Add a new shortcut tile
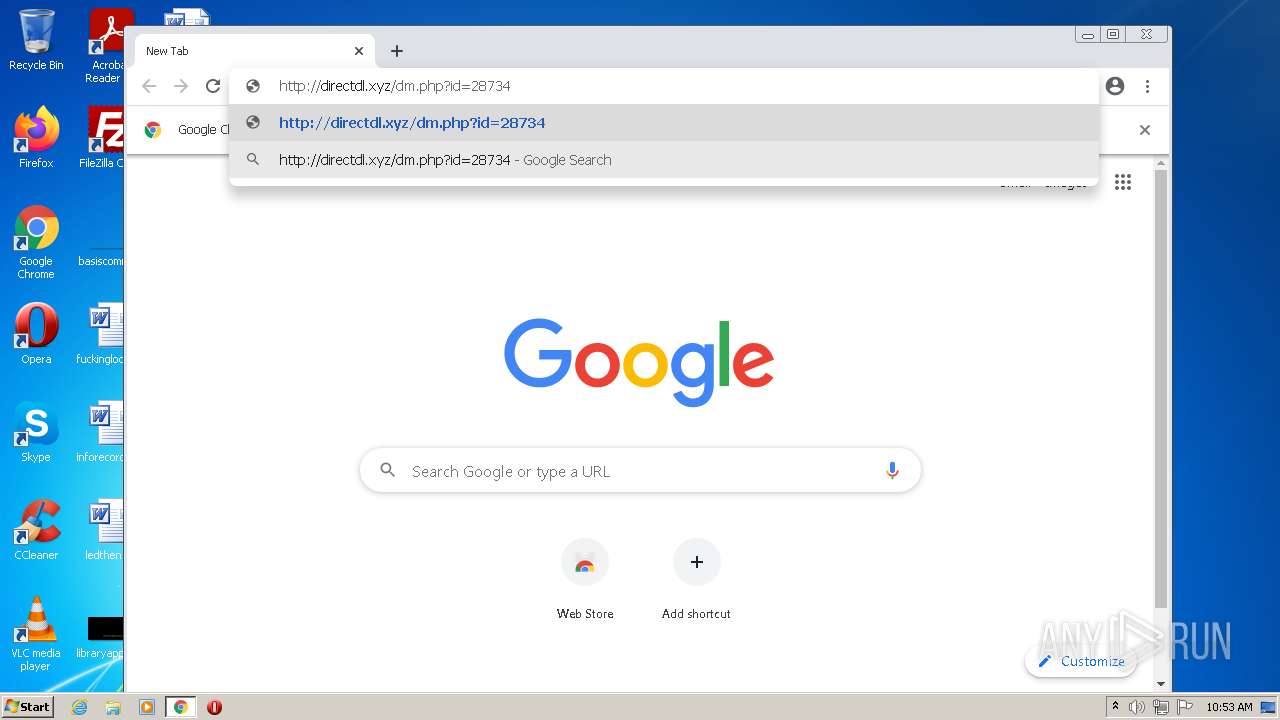1280x720 pixels. [x=696, y=580]
